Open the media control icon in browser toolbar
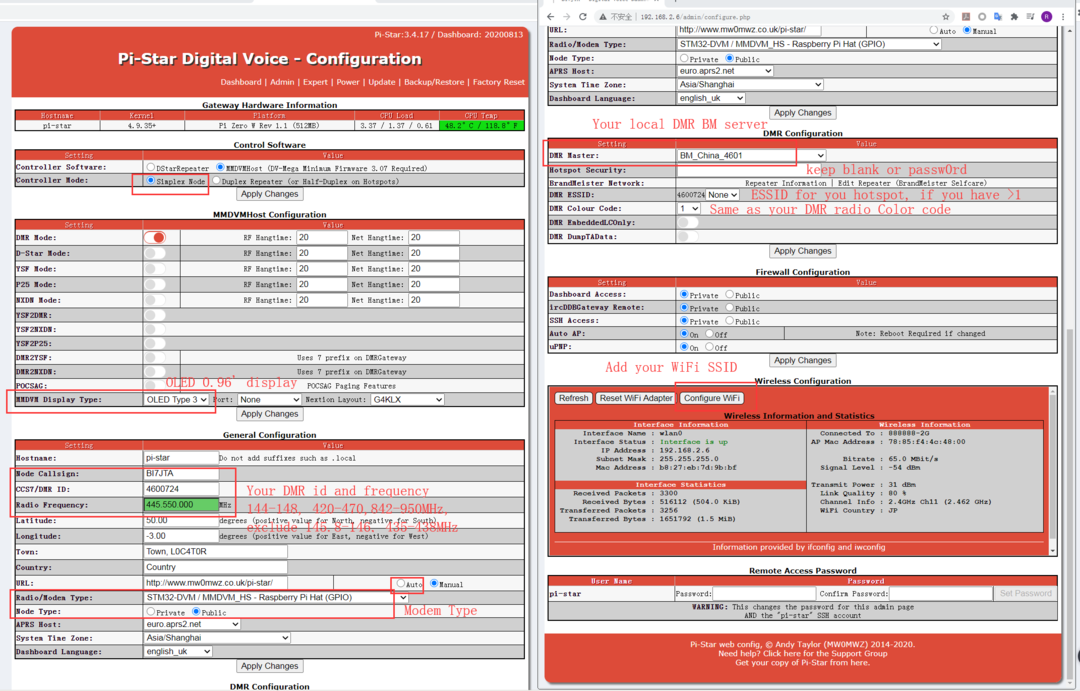Viewport: 1080px width, 691px height. point(1030,17)
